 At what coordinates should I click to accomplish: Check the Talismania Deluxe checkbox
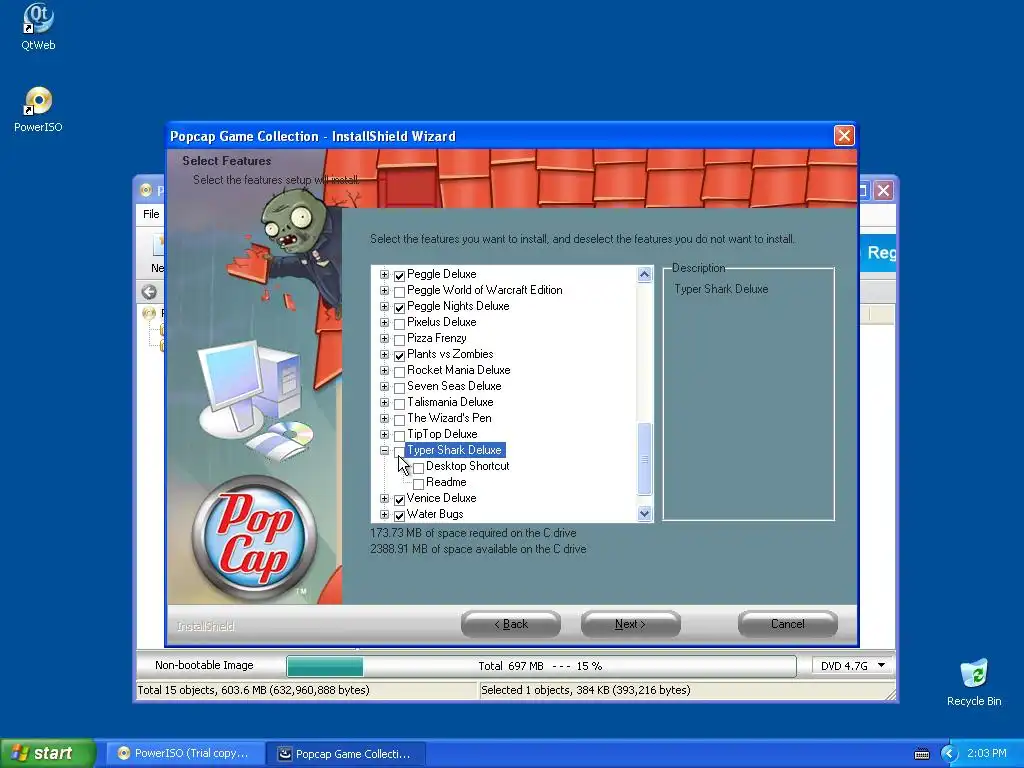(x=400, y=403)
